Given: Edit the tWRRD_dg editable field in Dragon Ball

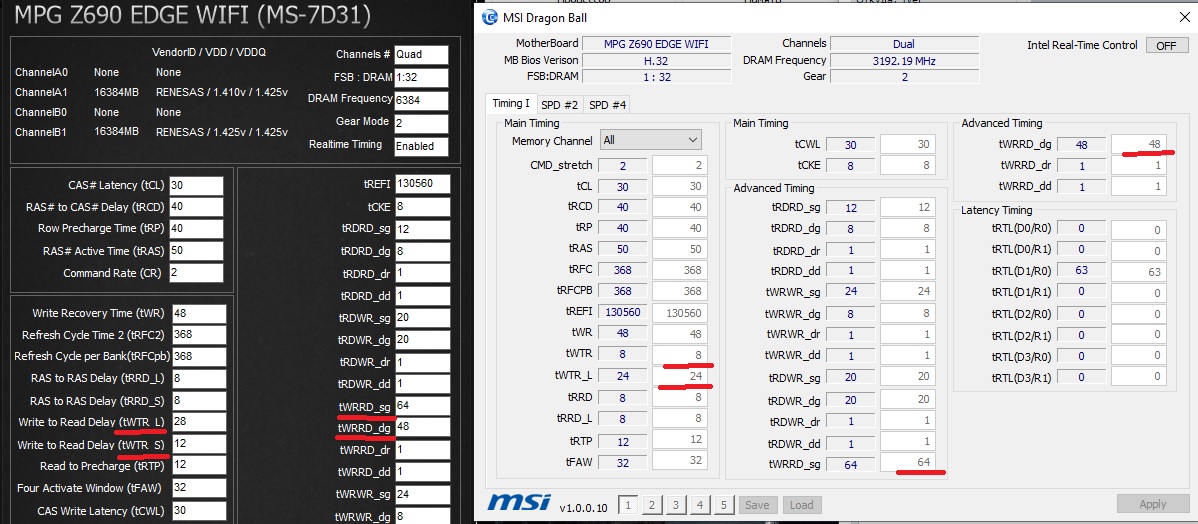Looking at the screenshot, I should (1138, 144).
